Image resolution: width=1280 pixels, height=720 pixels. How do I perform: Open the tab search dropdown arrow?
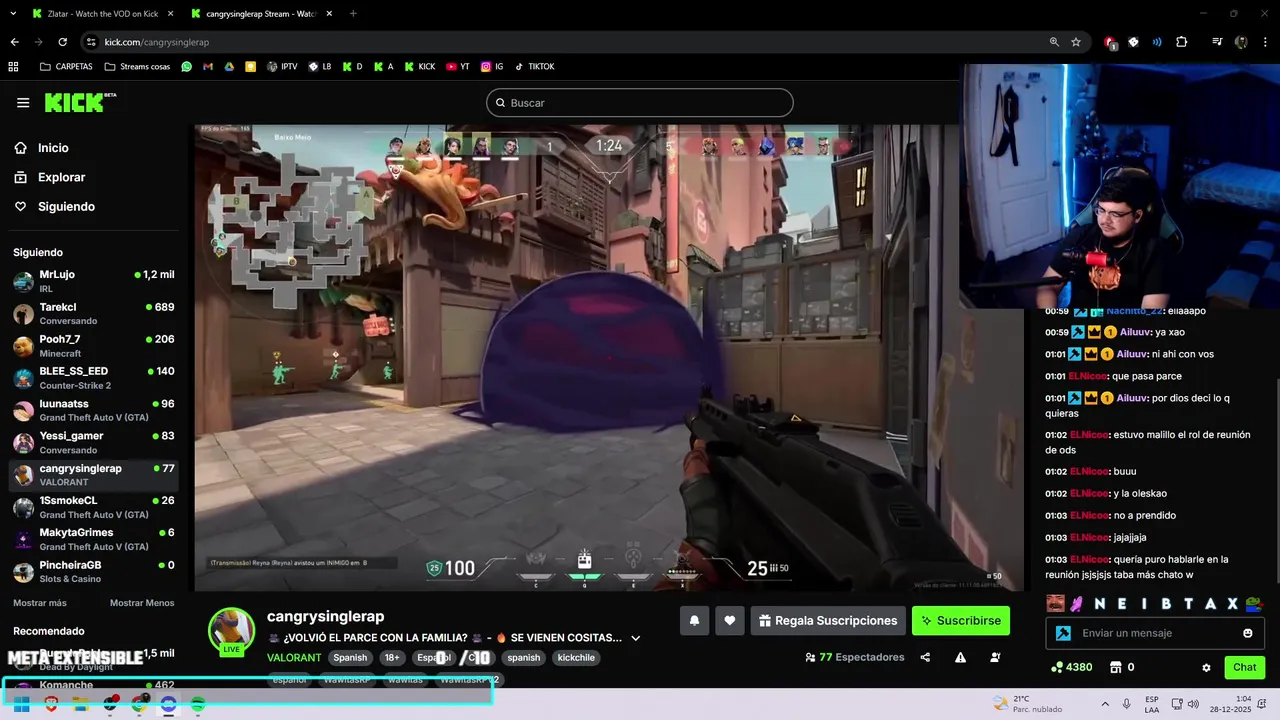pyautogui.click(x=13, y=14)
